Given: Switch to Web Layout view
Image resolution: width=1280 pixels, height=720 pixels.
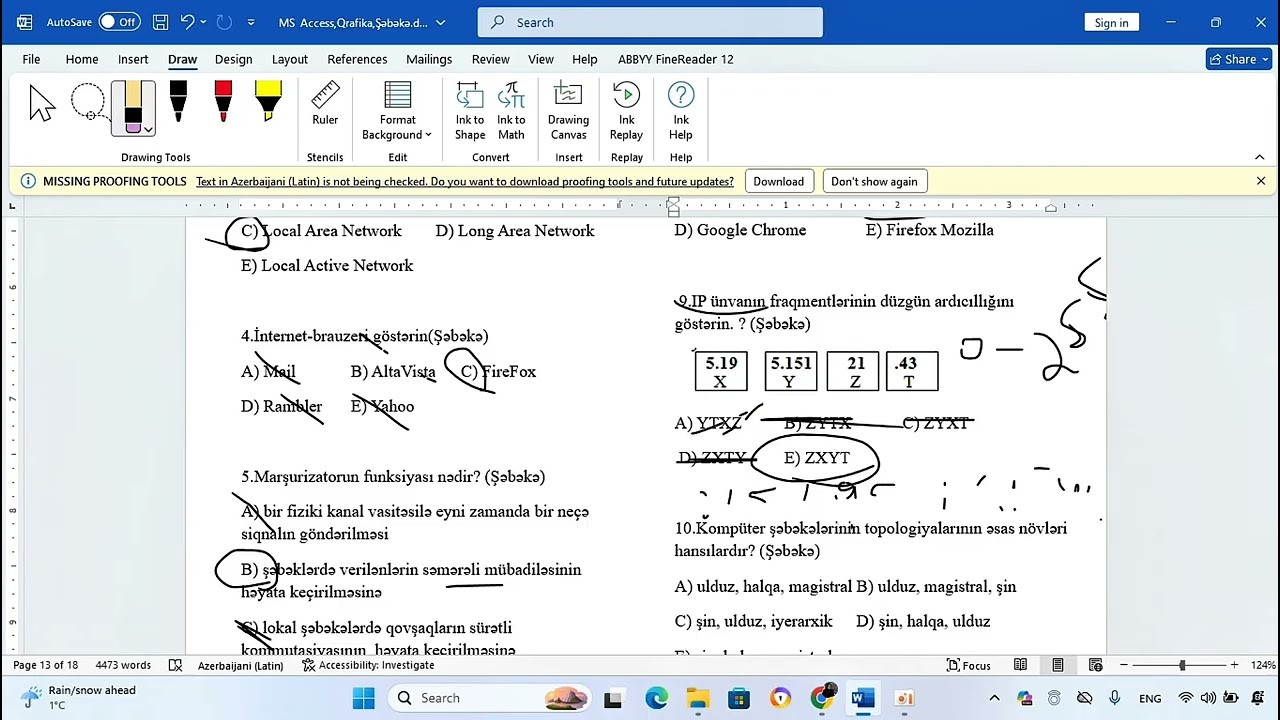Looking at the screenshot, I should 1096,665.
